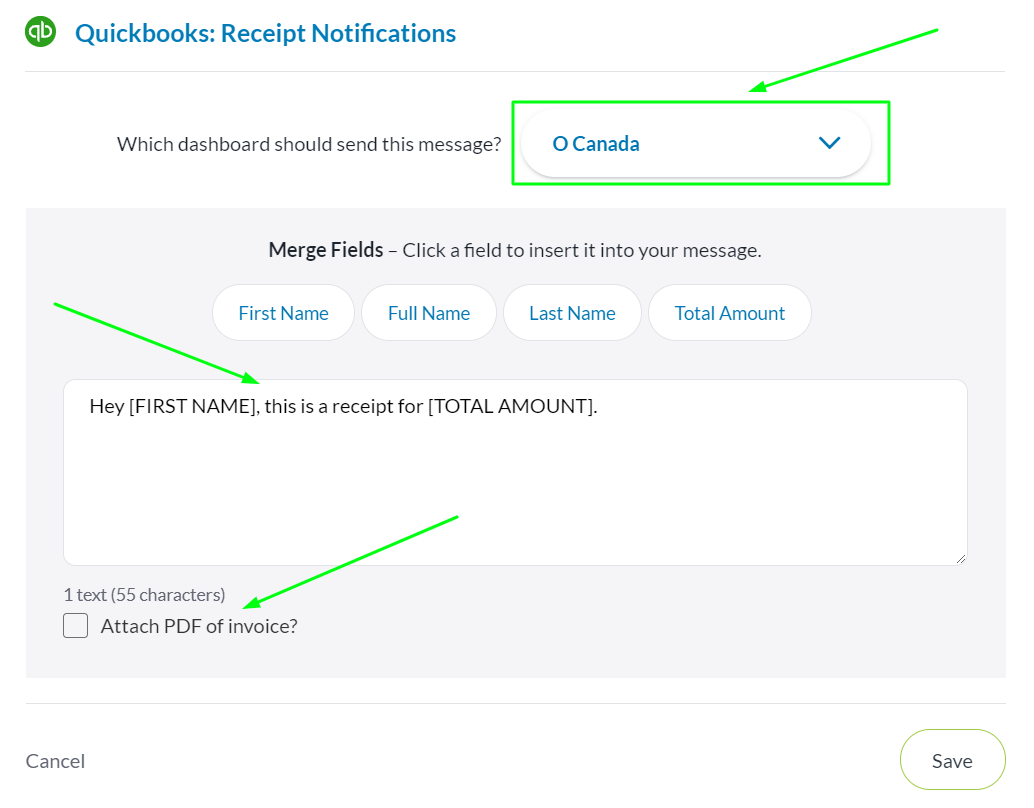Insert the First Name merge field
The width and height of the screenshot is (1034, 808).
(284, 313)
